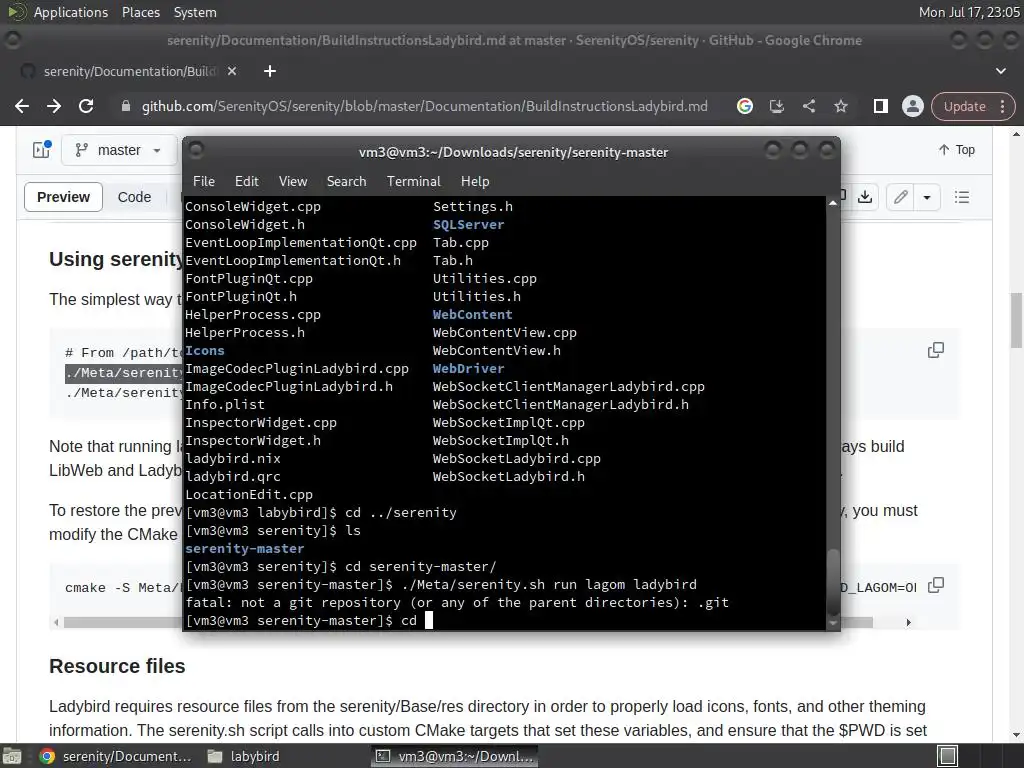Image resolution: width=1024 pixels, height=768 pixels.
Task: Toggle GitHub file tree sidebar
Action: point(41,150)
